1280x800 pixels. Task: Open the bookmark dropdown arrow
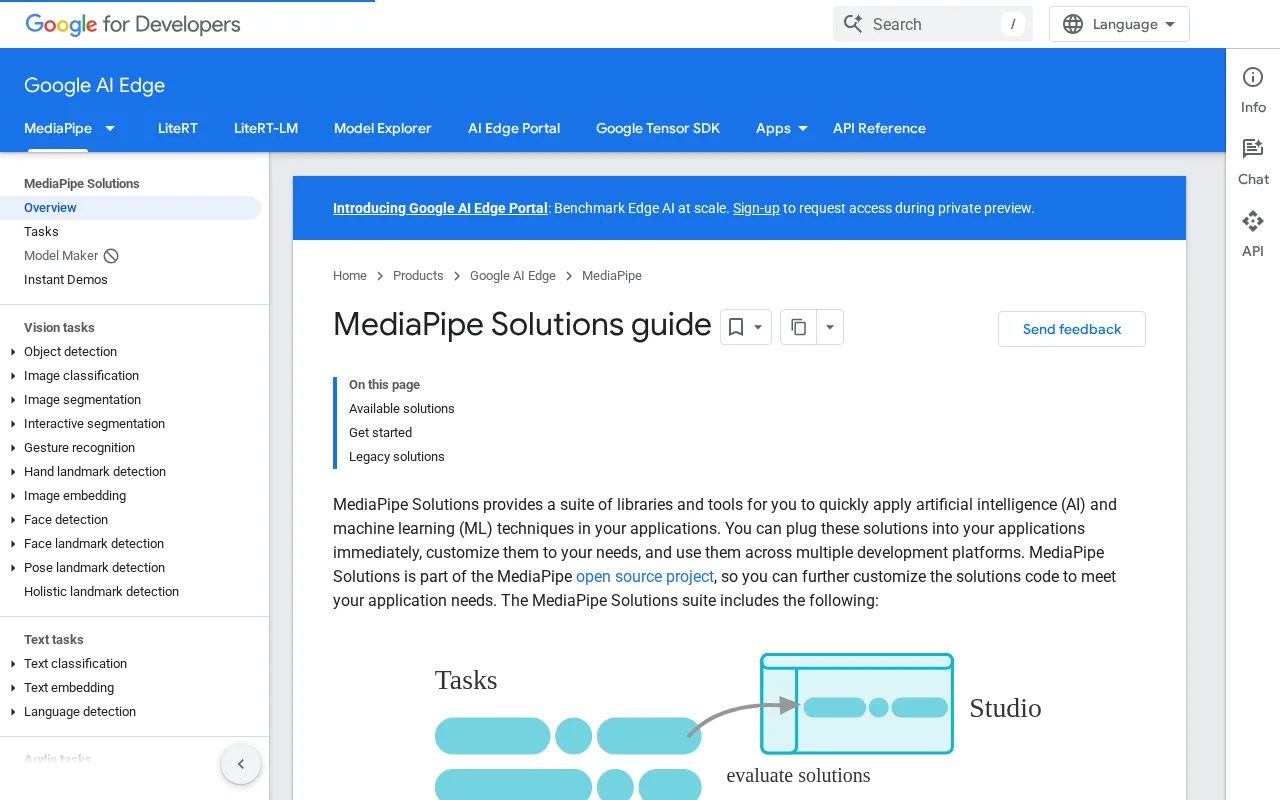click(x=758, y=327)
